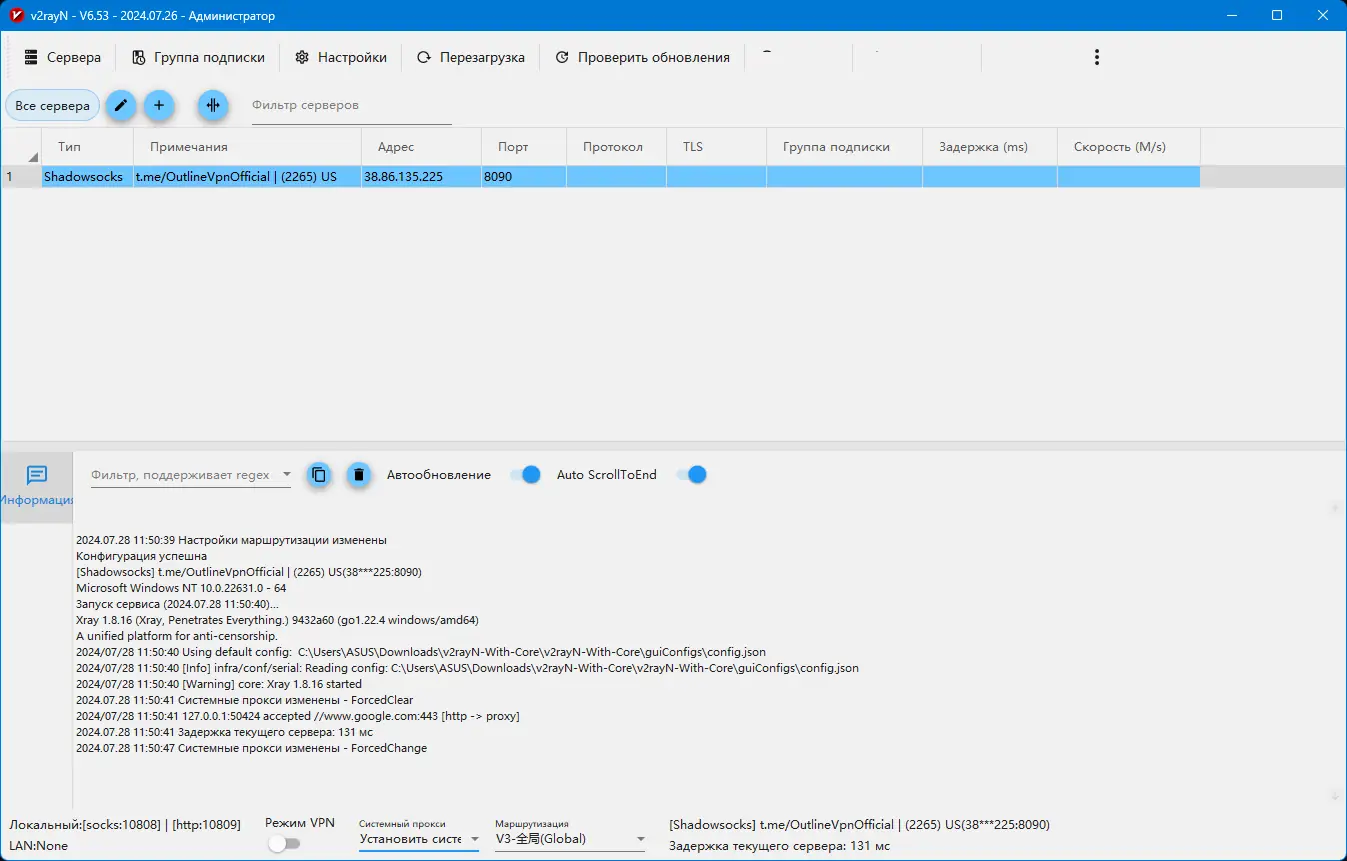
Task: Click the Локальный socks/http ports status text
Action: pos(125,825)
